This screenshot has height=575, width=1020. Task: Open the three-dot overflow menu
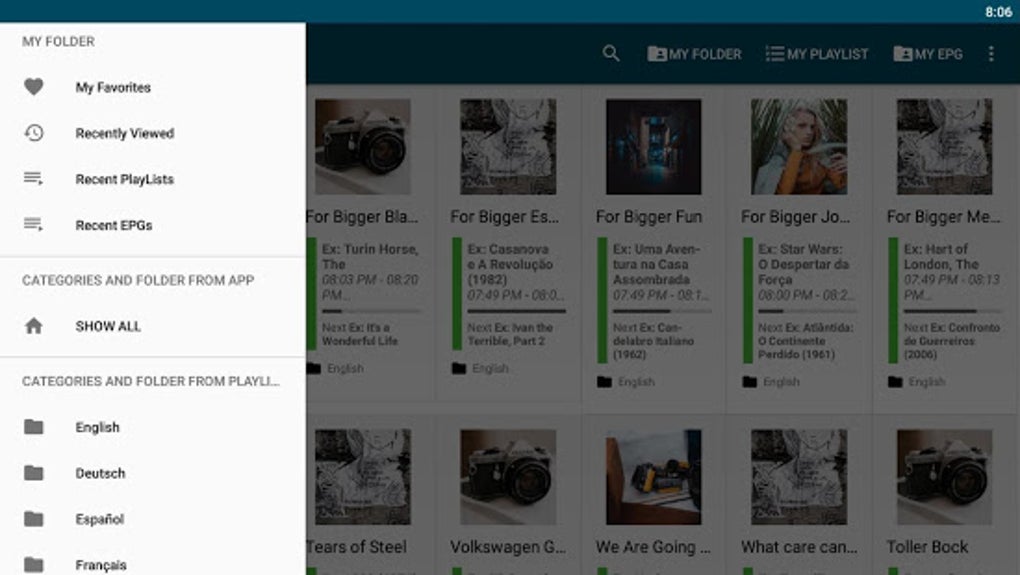coord(991,53)
